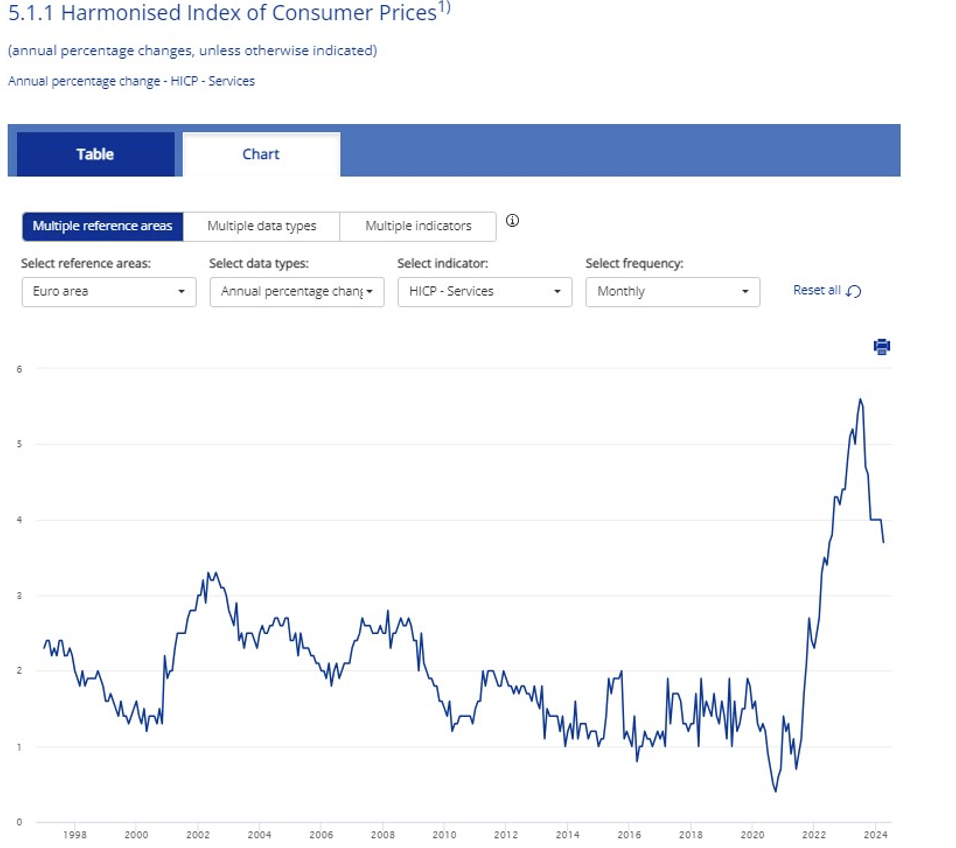
Task: Click the 2012 x-axis label
Action: [x=506, y=835]
